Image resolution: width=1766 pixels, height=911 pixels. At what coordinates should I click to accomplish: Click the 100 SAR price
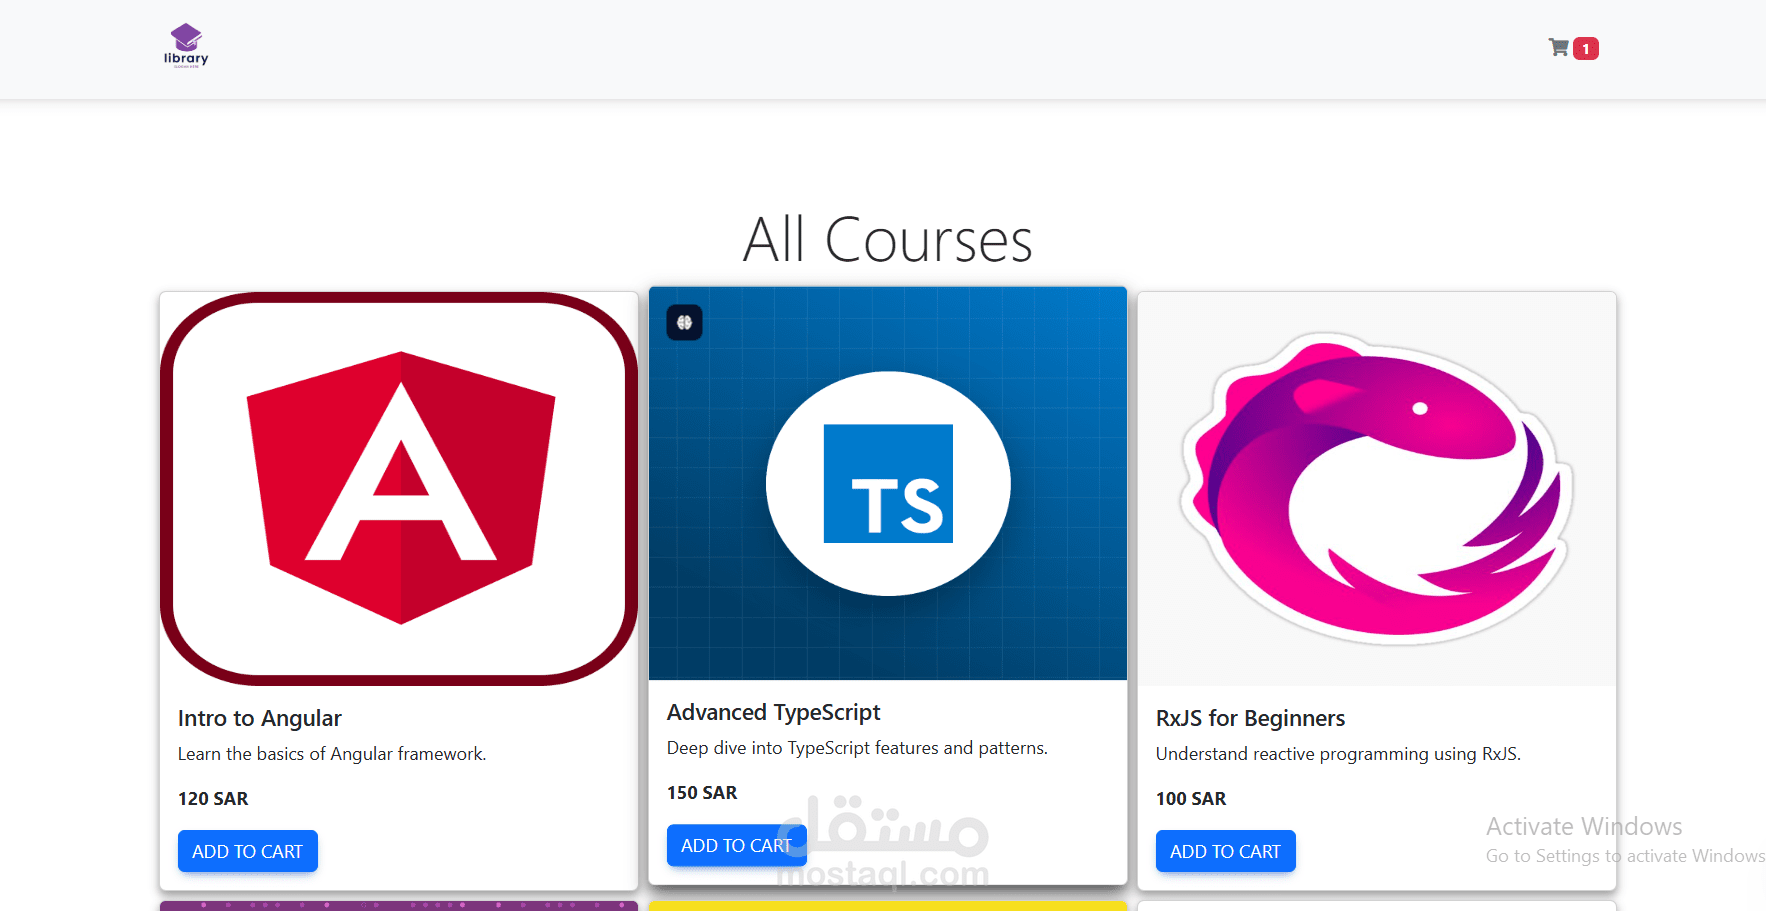[x=1191, y=798]
